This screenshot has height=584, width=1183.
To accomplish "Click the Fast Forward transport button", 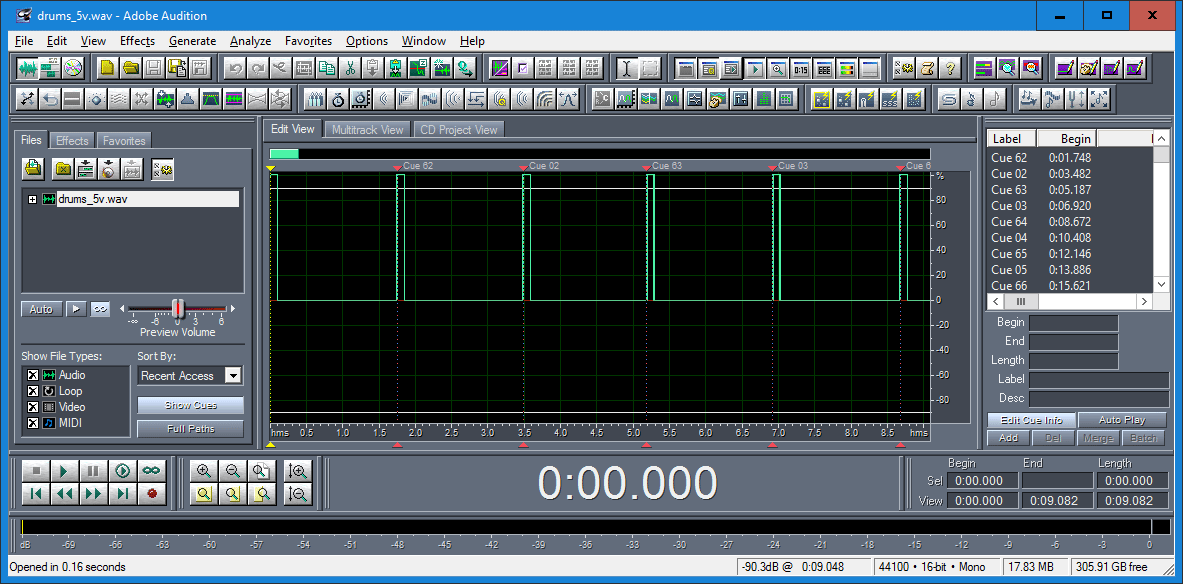I will click(x=93, y=494).
